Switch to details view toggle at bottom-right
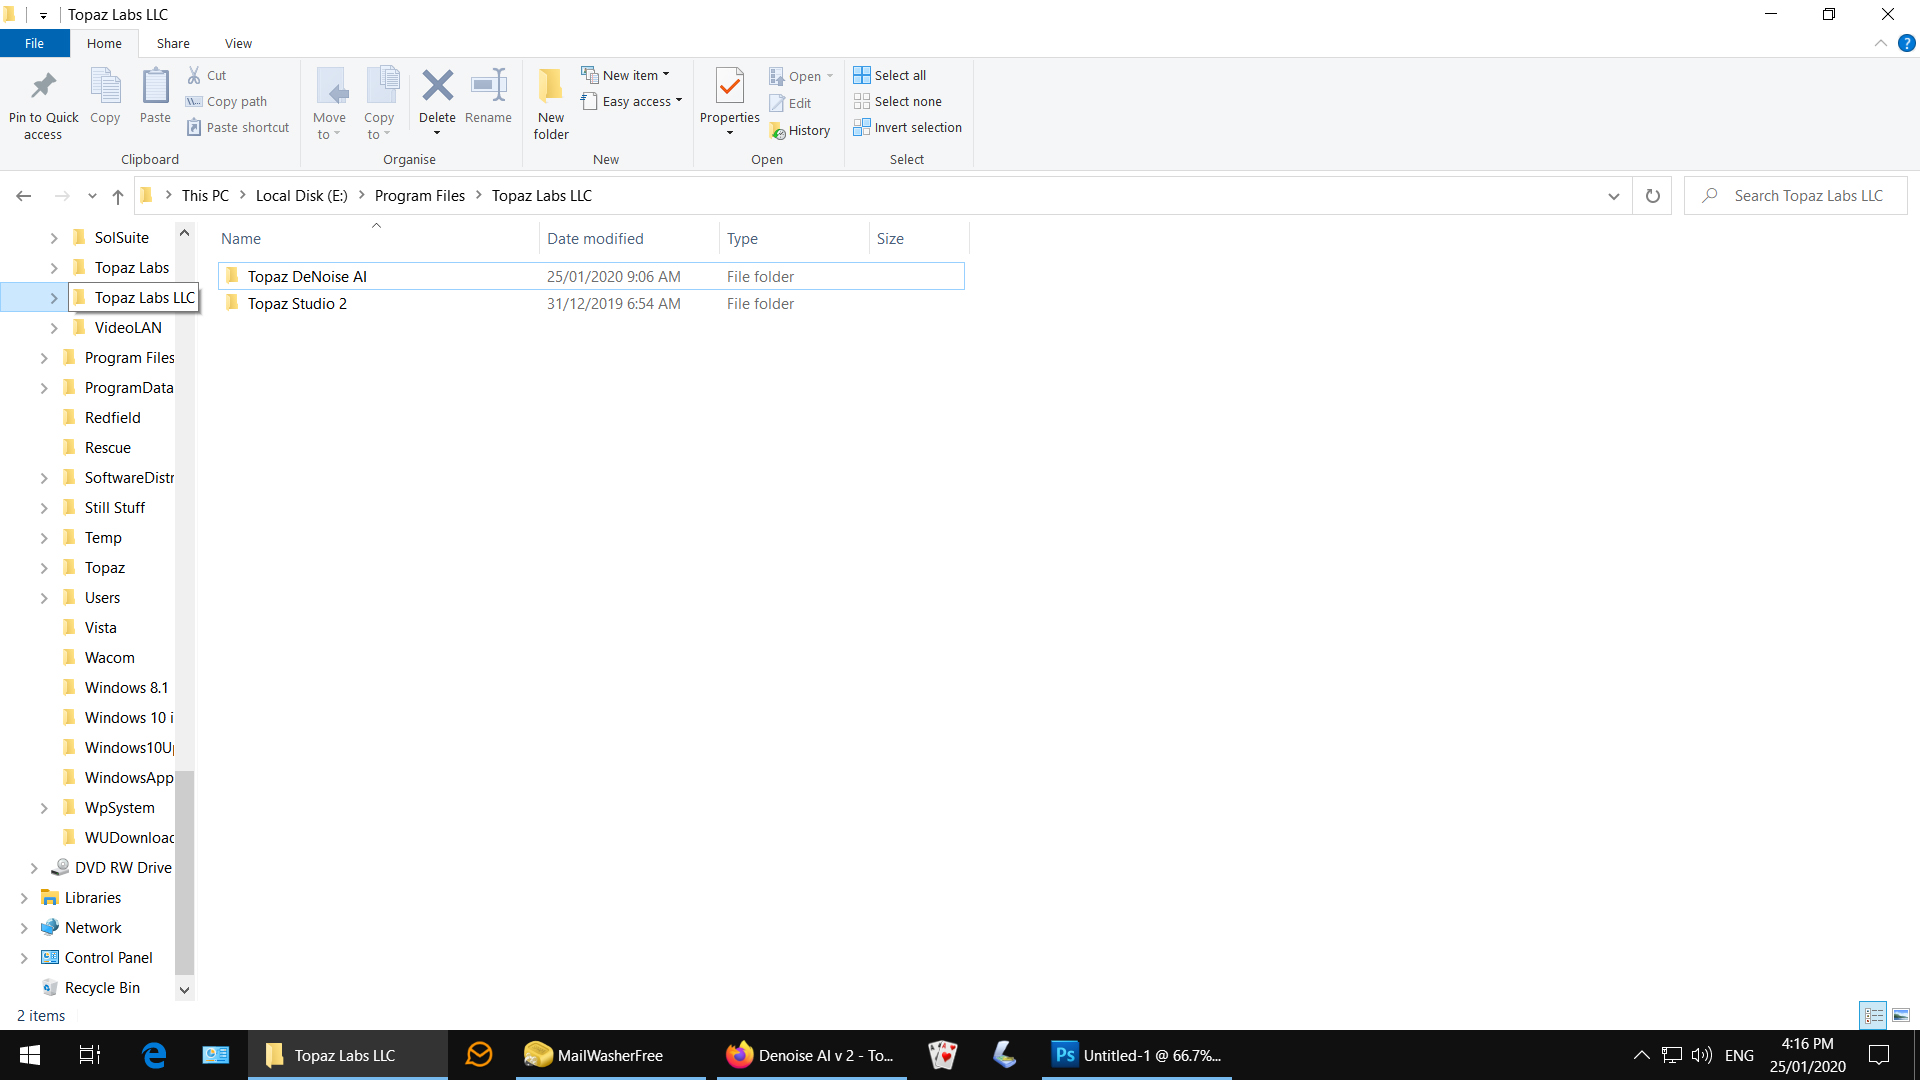Screen dimensions: 1920x1080 coord(1873,1015)
